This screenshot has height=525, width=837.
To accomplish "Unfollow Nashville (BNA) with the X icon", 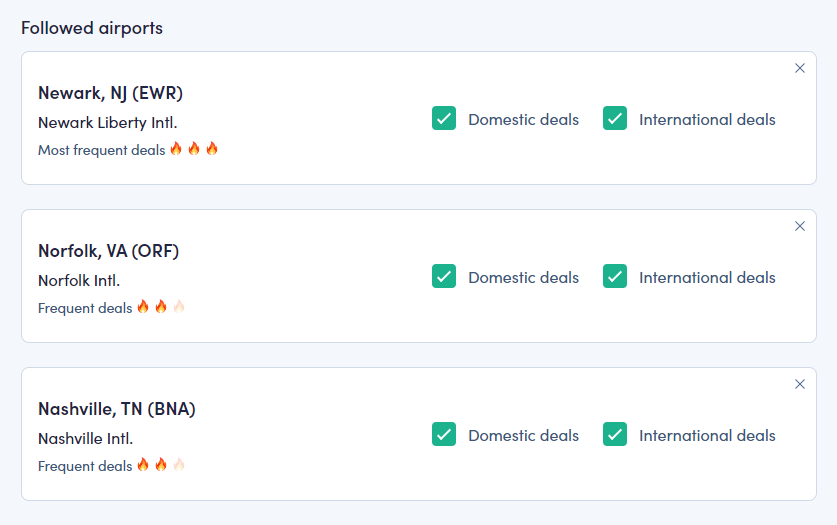I will coord(799,384).
